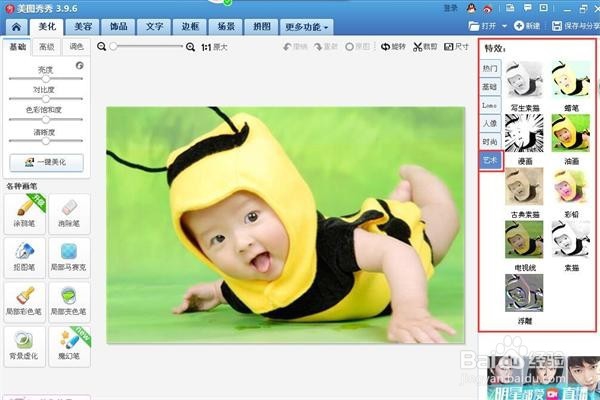Screen dimensions: 600x400
Task: Select the 涂鸦笔 graffiti brush tool
Action: point(24,214)
